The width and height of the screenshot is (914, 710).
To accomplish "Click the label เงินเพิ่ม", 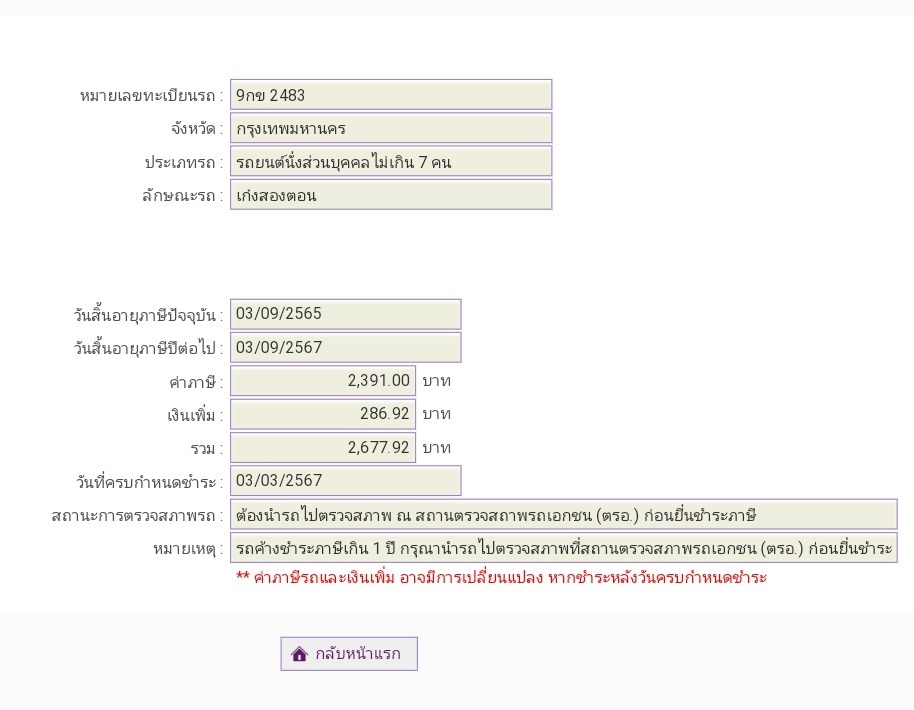I will pos(195,415).
